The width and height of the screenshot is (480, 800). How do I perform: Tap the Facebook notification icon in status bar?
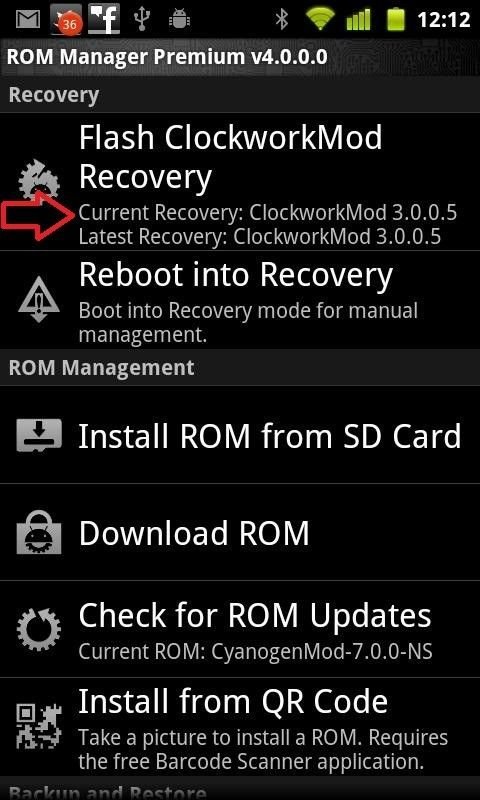pos(104,18)
